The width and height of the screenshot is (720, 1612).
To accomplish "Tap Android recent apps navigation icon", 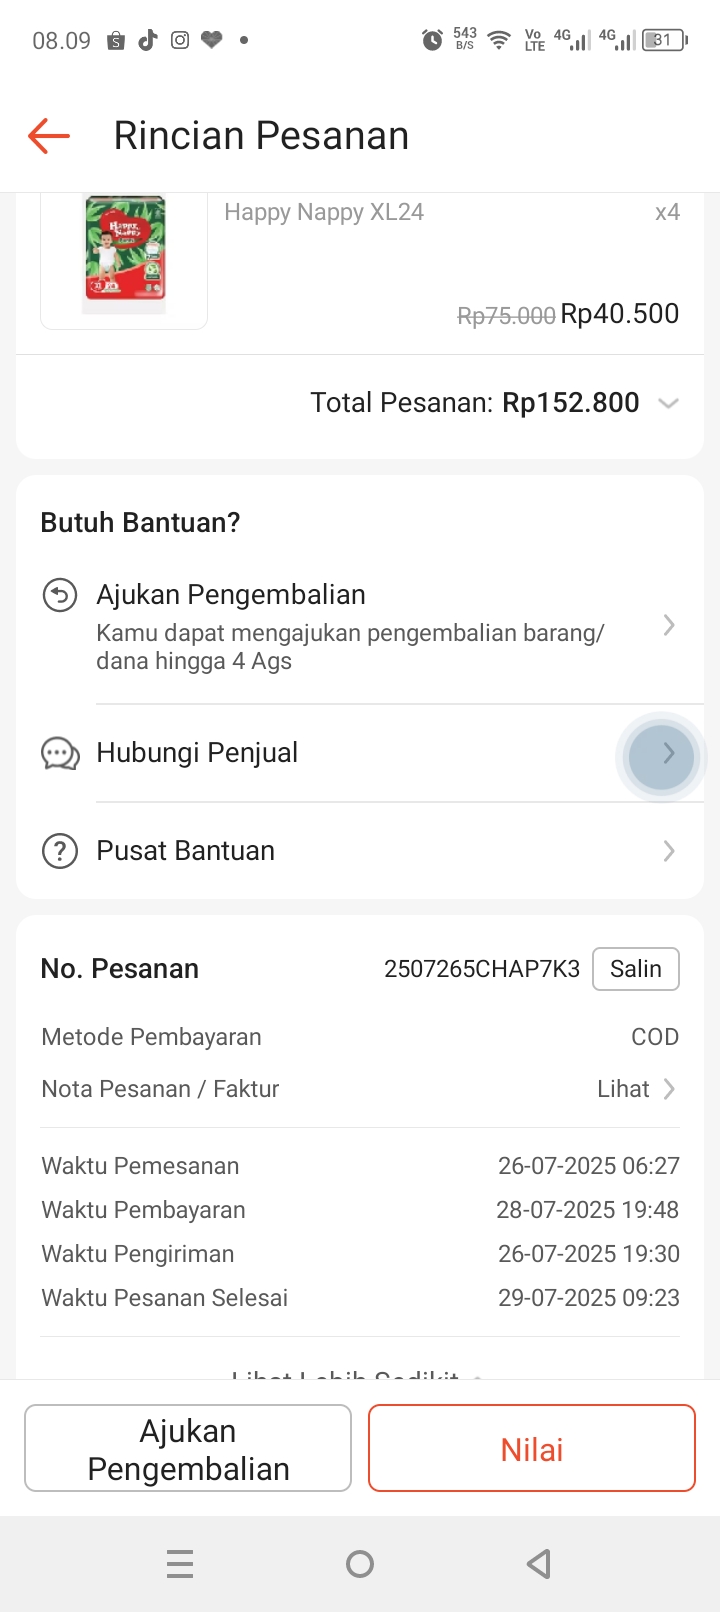I will point(180,1563).
